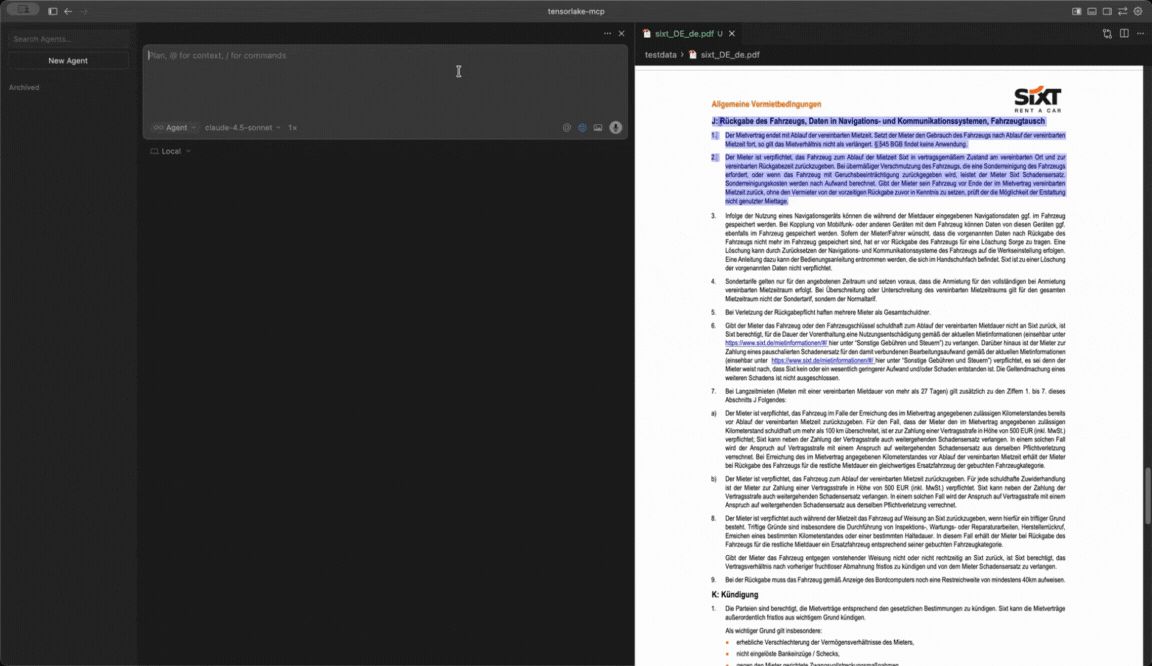Open the Agent mode dropdown
1152x666 pixels.
point(174,127)
